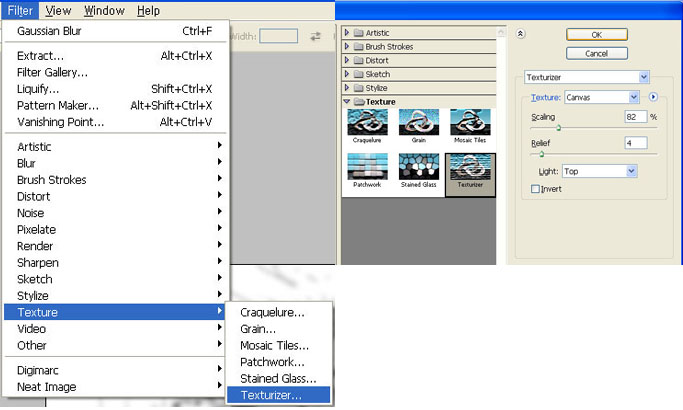This screenshot has width=683, height=410.
Task: Open the Distort submenu
Action: pos(115,196)
